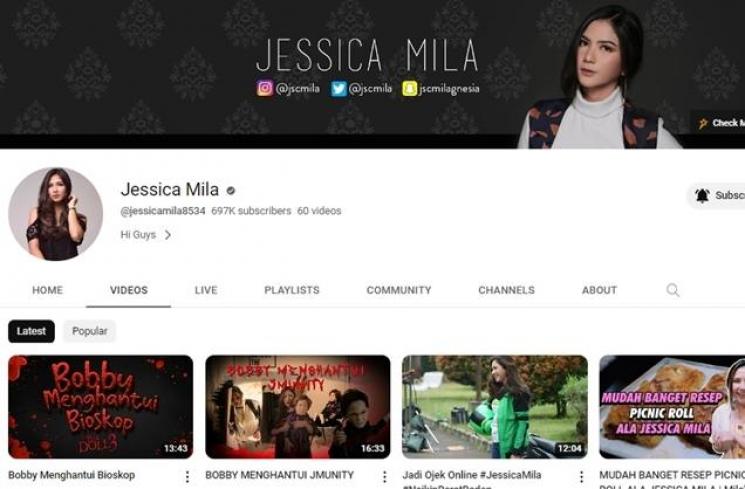
Task: Click the 697K subscribers text
Action: pyautogui.click(x=251, y=211)
